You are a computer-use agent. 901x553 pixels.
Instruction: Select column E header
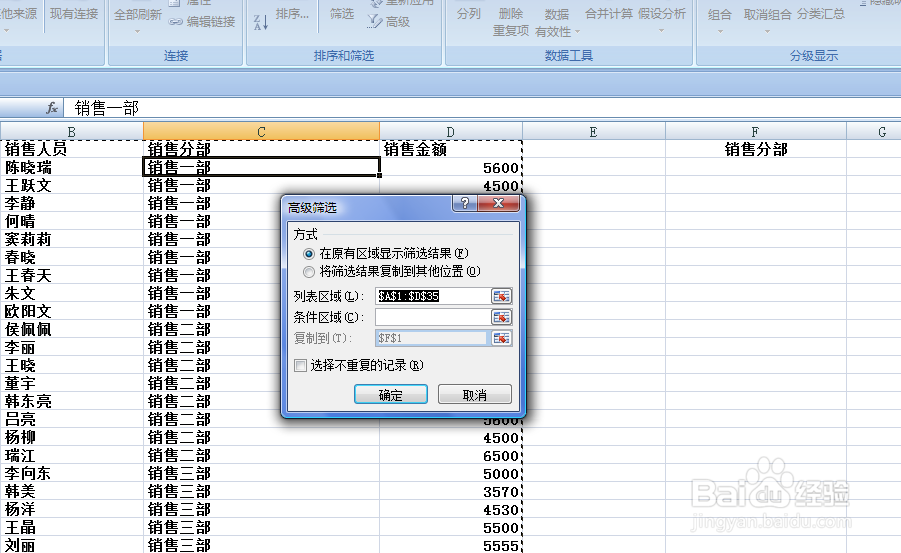[594, 132]
